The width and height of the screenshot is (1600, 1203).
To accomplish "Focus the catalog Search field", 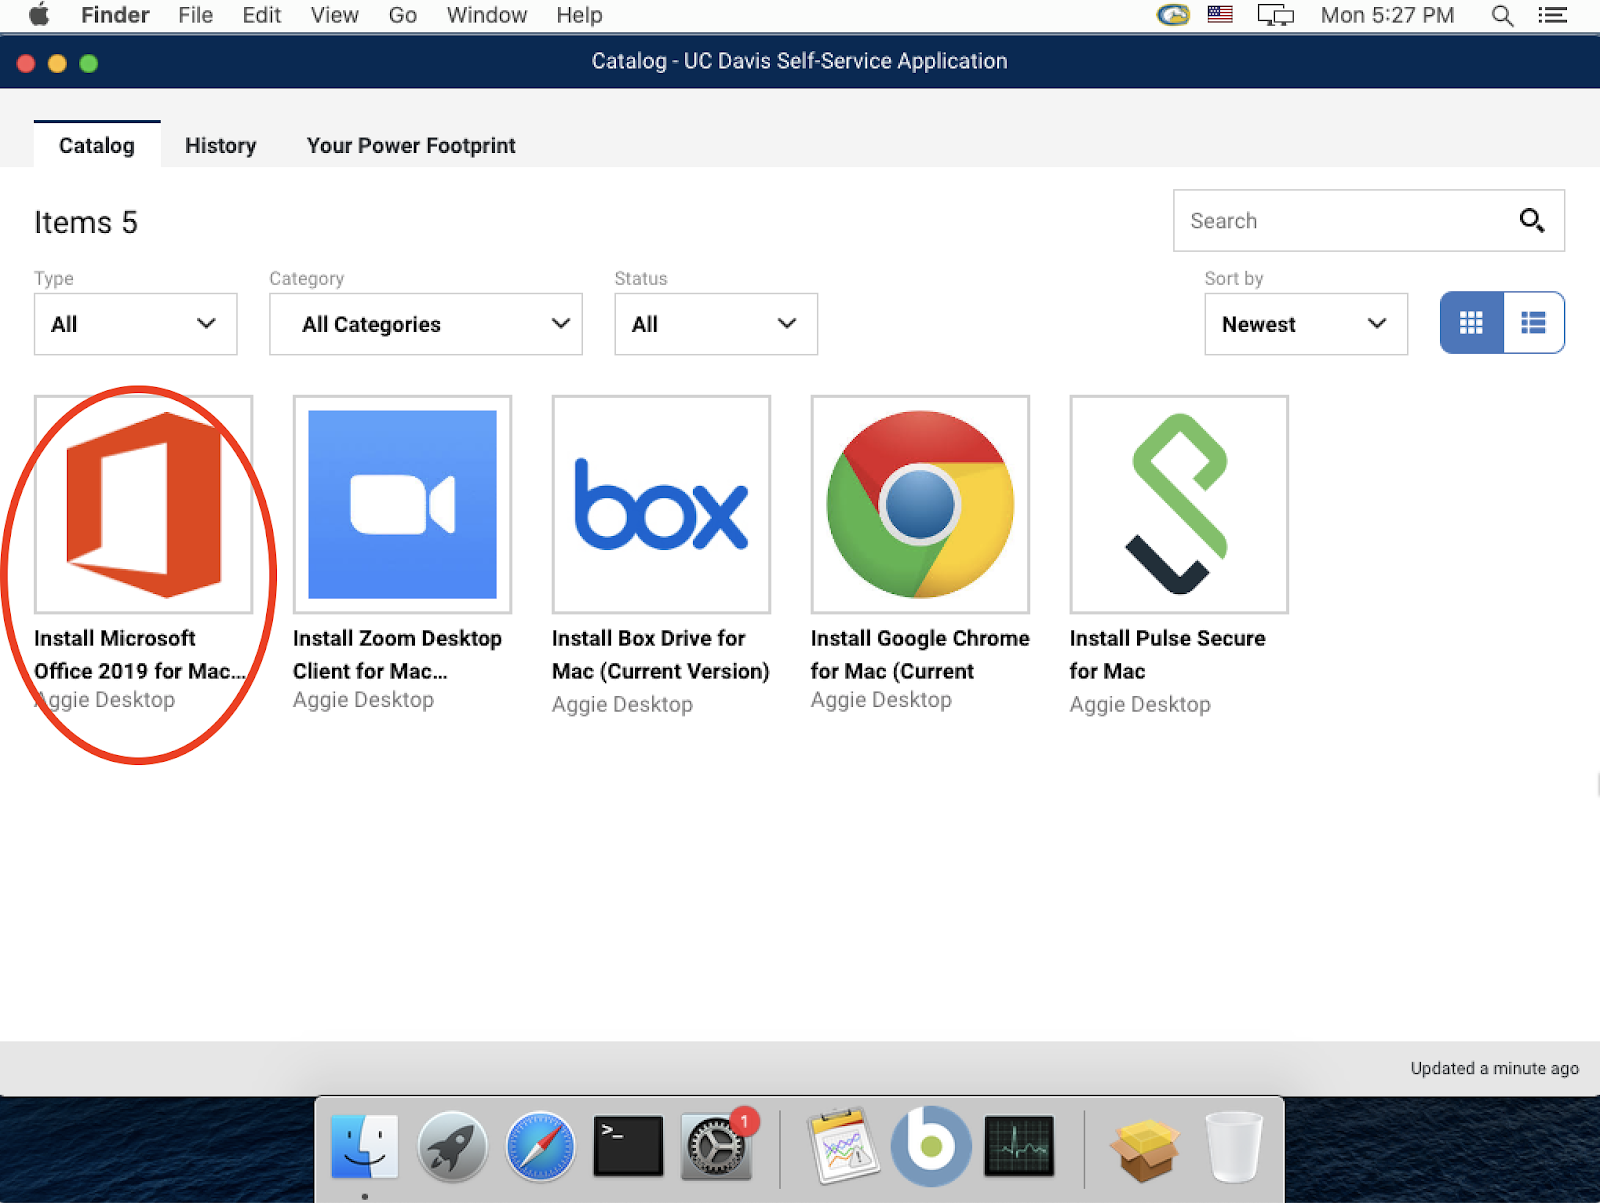I will coord(1368,220).
